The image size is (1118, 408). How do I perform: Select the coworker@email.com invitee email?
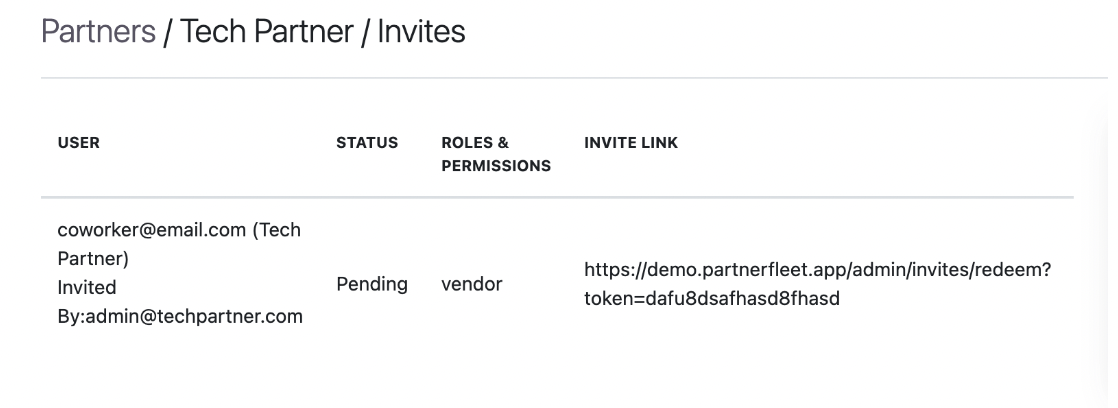pos(152,230)
